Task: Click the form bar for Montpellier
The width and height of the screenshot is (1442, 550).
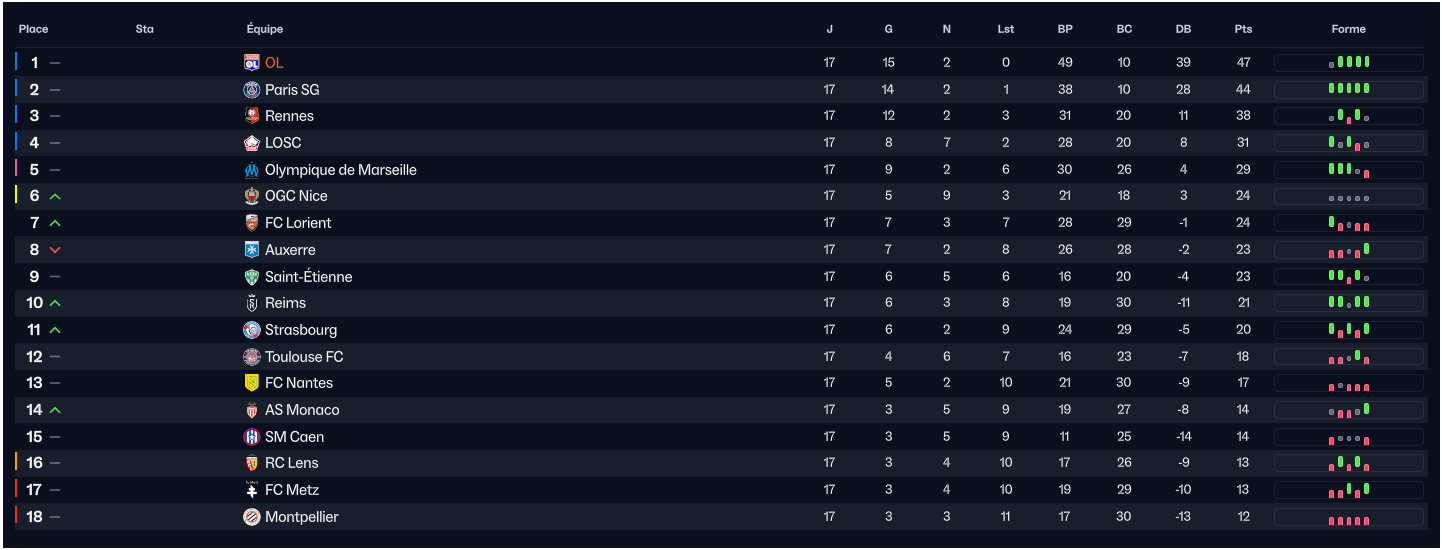Action: click(1348, 517)
